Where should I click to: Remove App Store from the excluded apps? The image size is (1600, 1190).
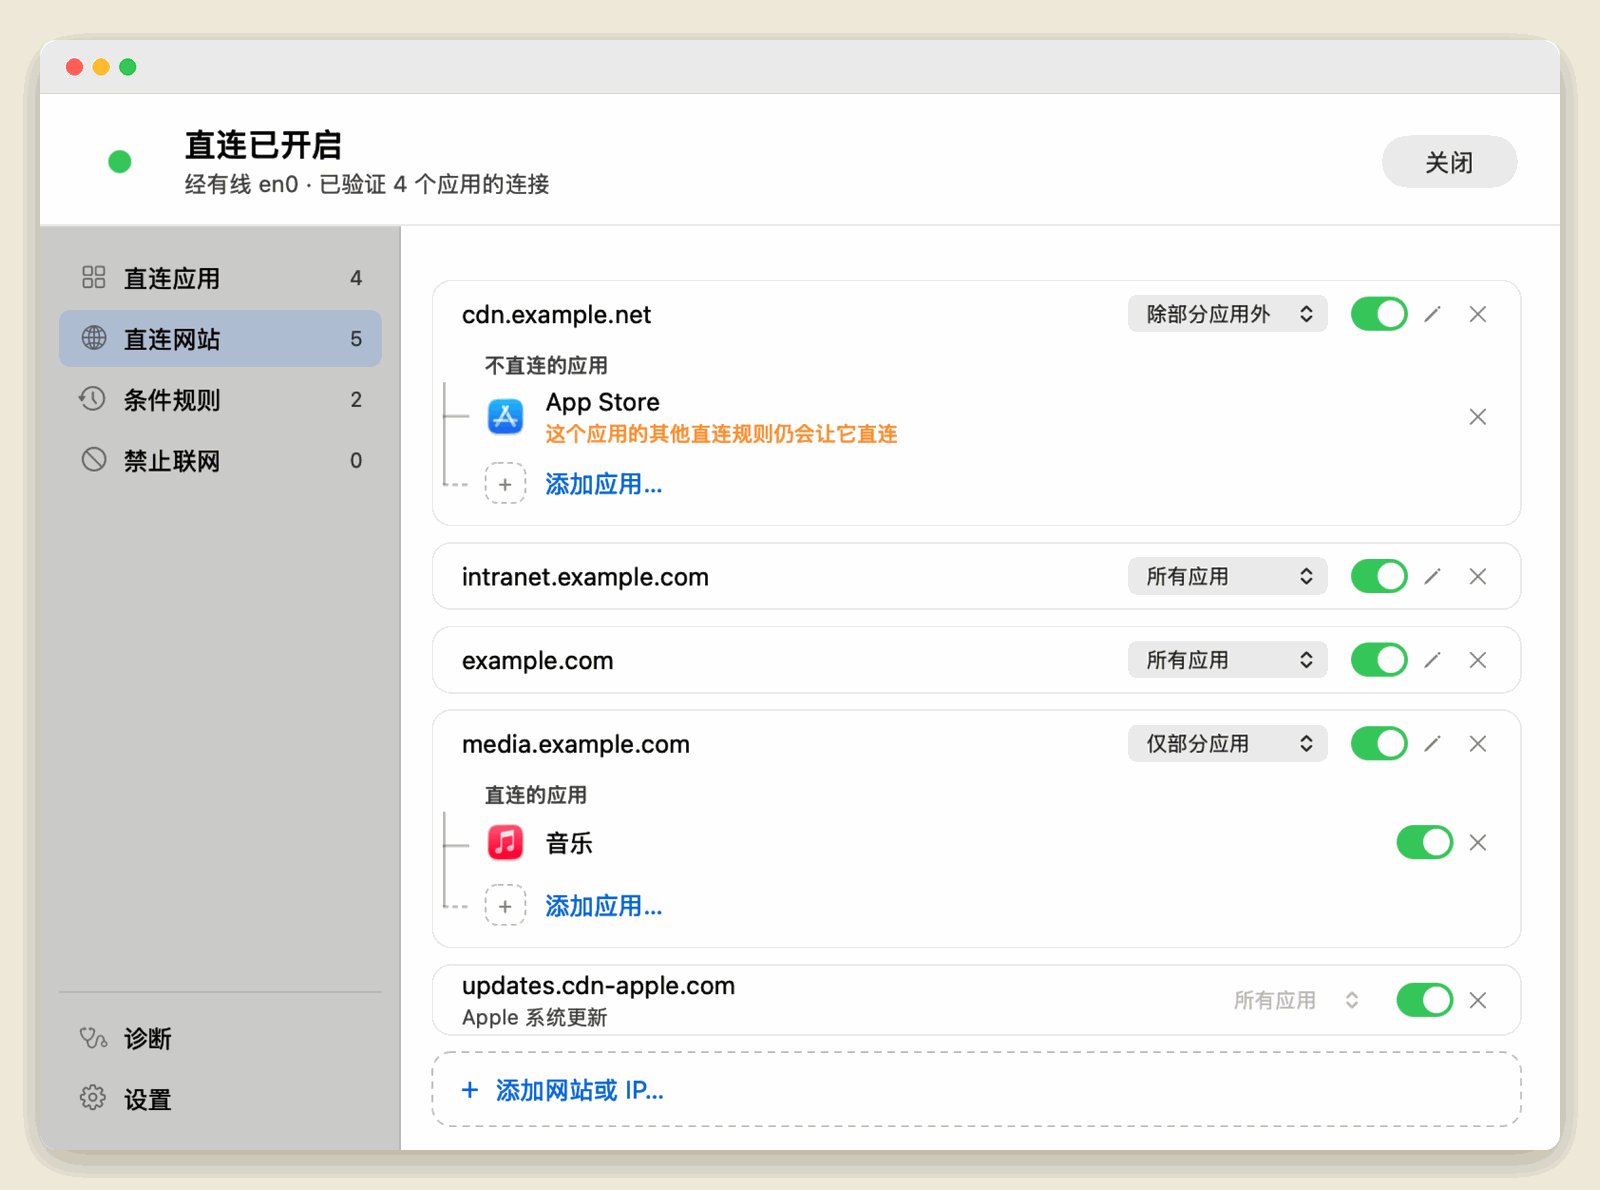coord(1477,417)
